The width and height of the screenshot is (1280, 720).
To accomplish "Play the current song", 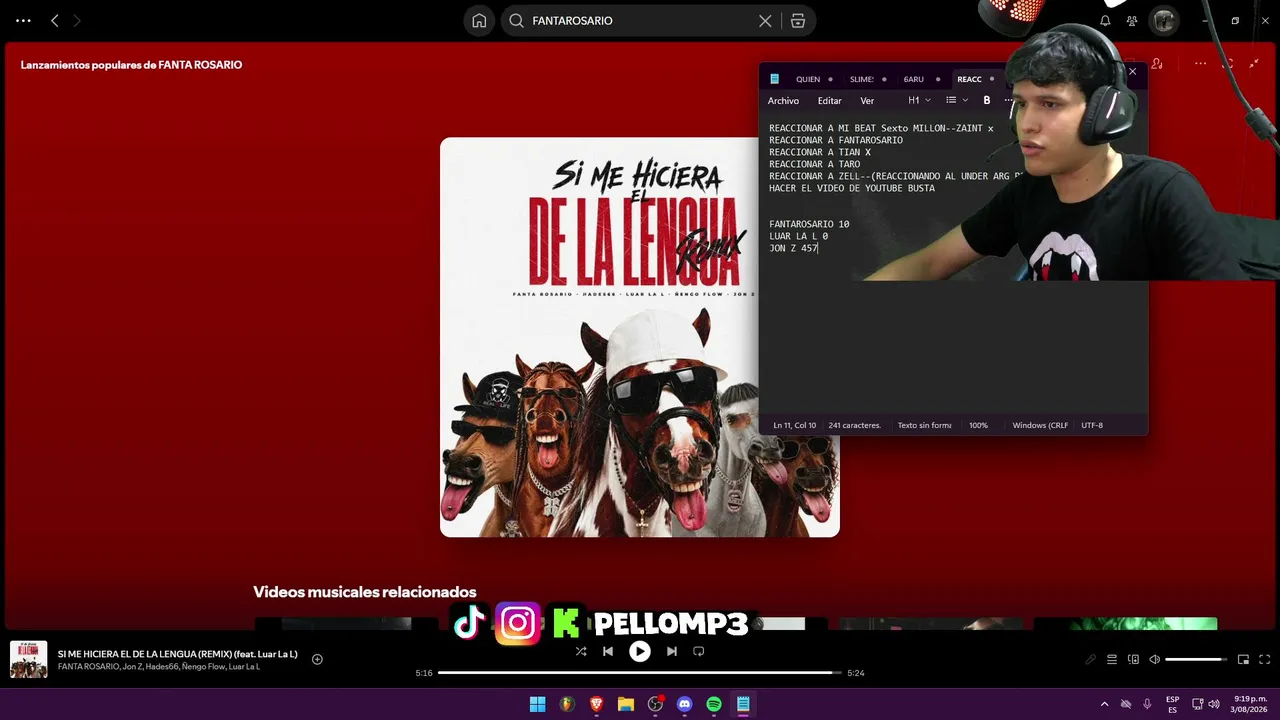I will [640, 651].
